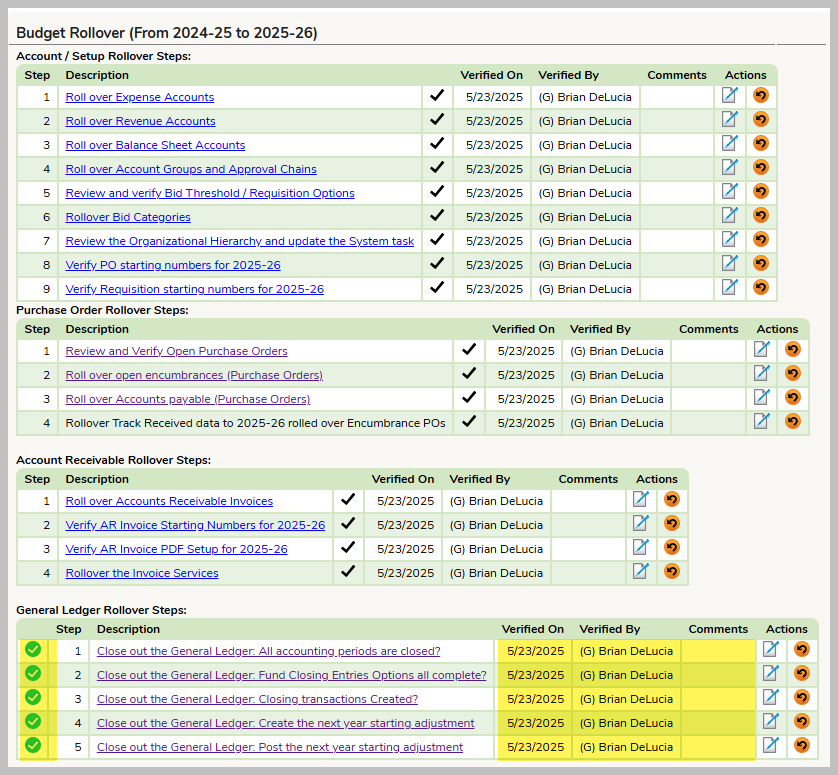Viewport: 838px width, 775px height.
Task: Edit Closing transactions Created step
Action: point(771,699)
